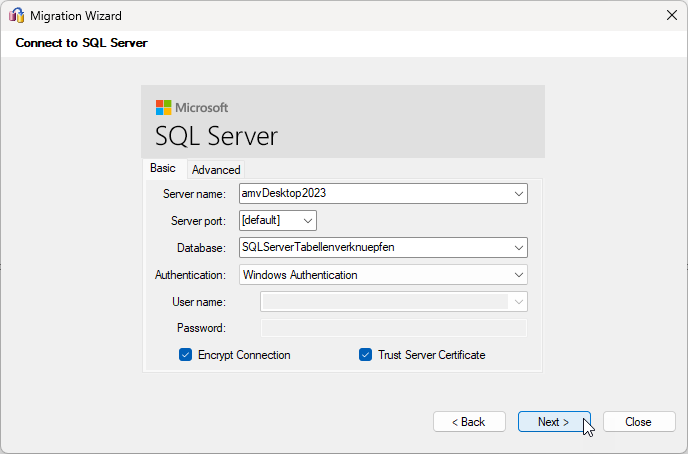
Task: Open the Authentication dropdown
Action: click(383, 275)
